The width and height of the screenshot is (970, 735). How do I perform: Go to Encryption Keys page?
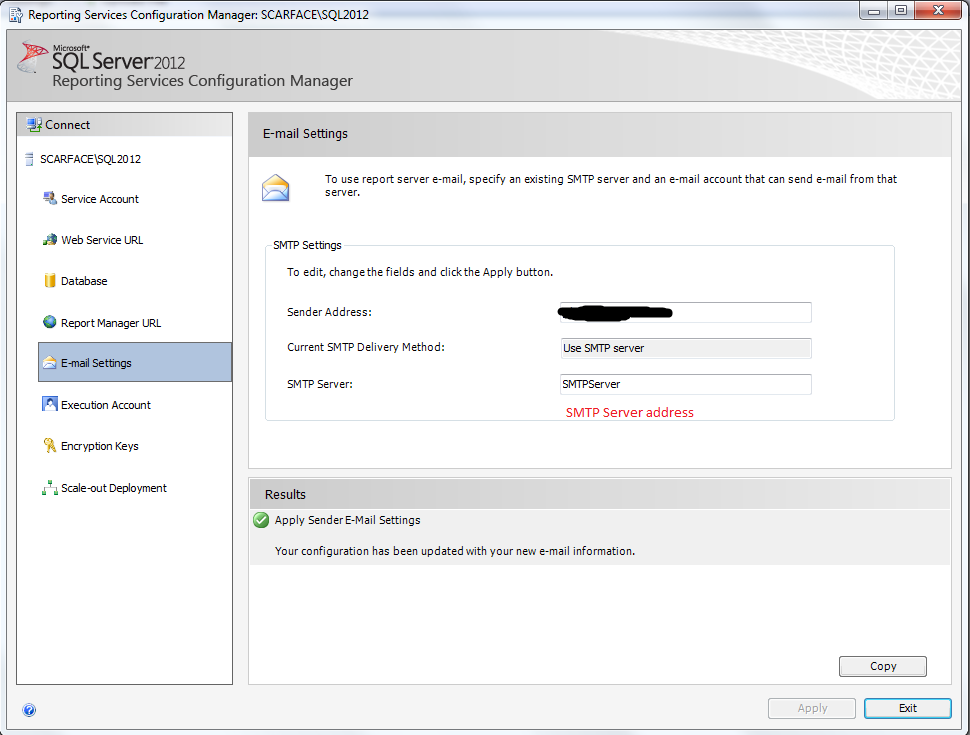[100, 446]
